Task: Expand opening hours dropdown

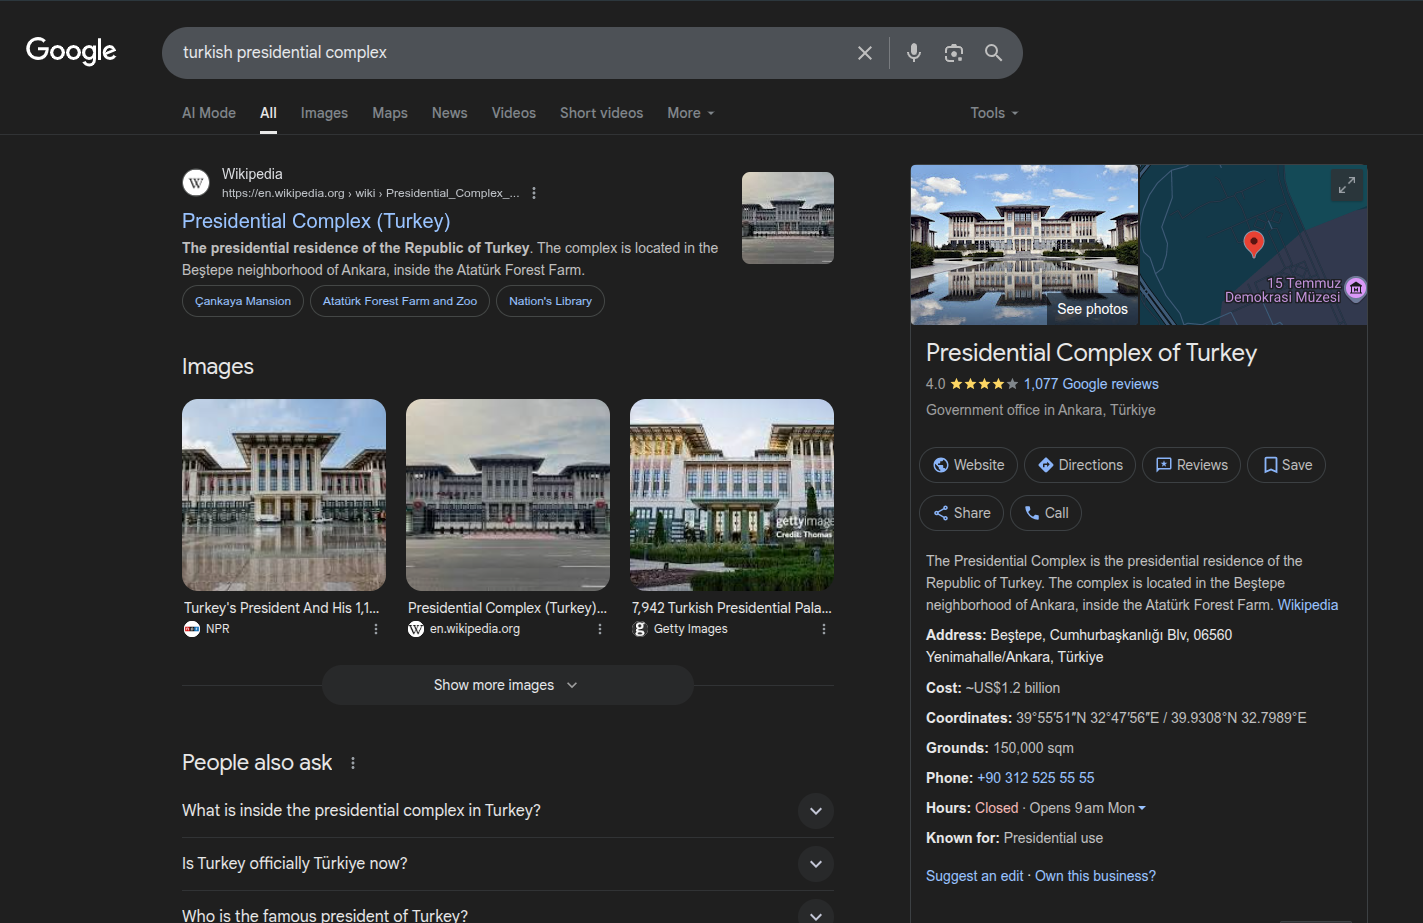Action: tap(1088, 808)
